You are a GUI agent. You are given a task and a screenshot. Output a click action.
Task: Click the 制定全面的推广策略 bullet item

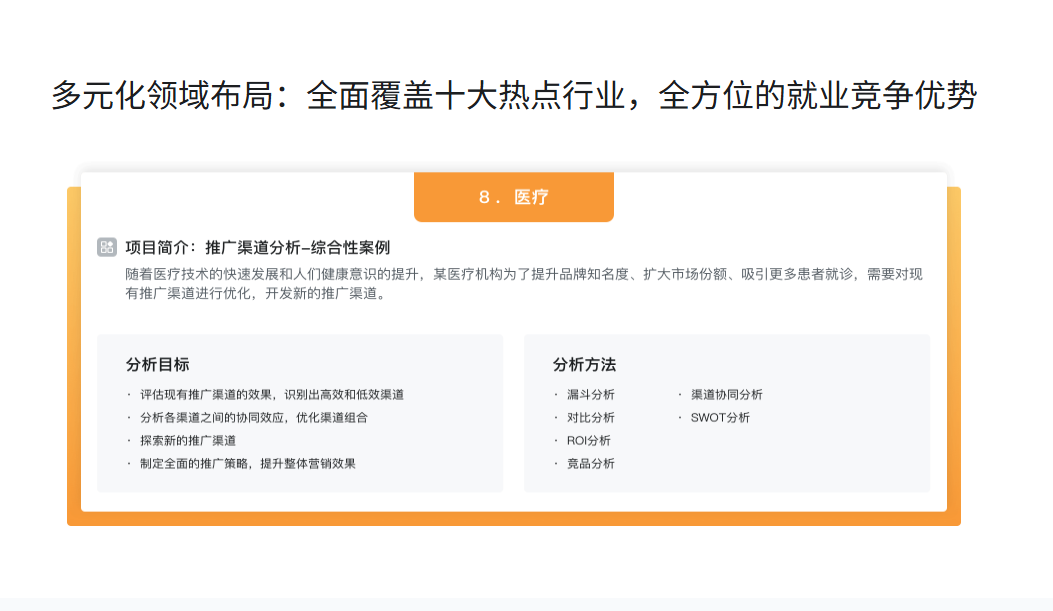click(x=248, y=463)
